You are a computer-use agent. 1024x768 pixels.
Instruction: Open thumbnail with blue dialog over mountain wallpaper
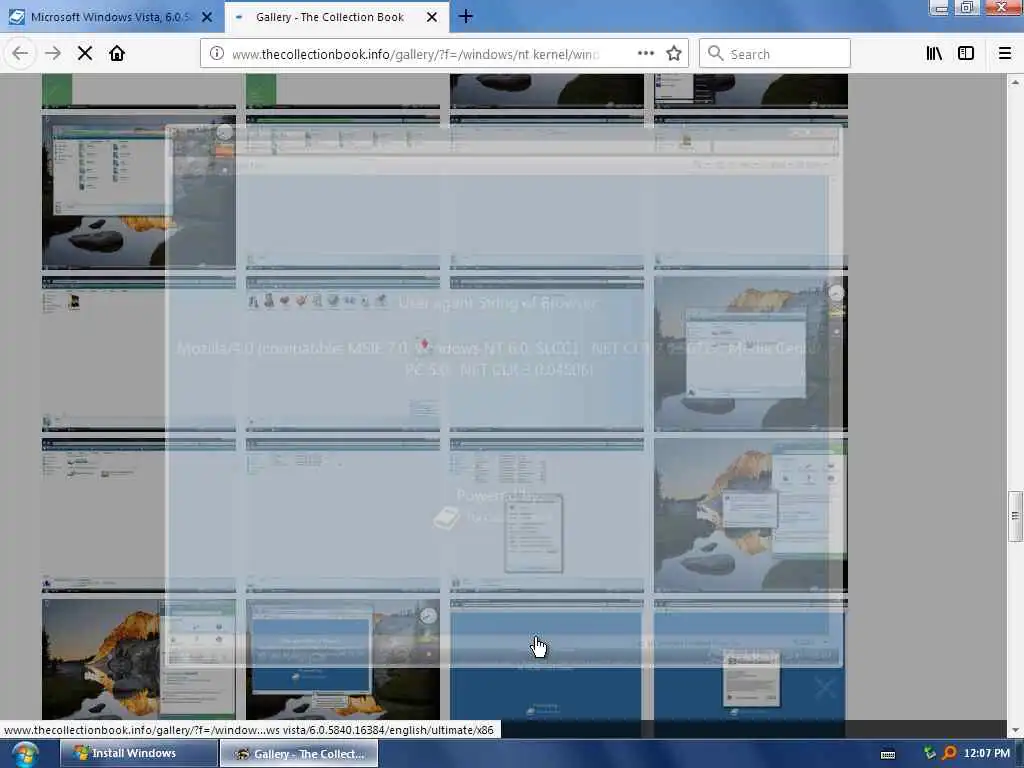(x=343, y=660)
